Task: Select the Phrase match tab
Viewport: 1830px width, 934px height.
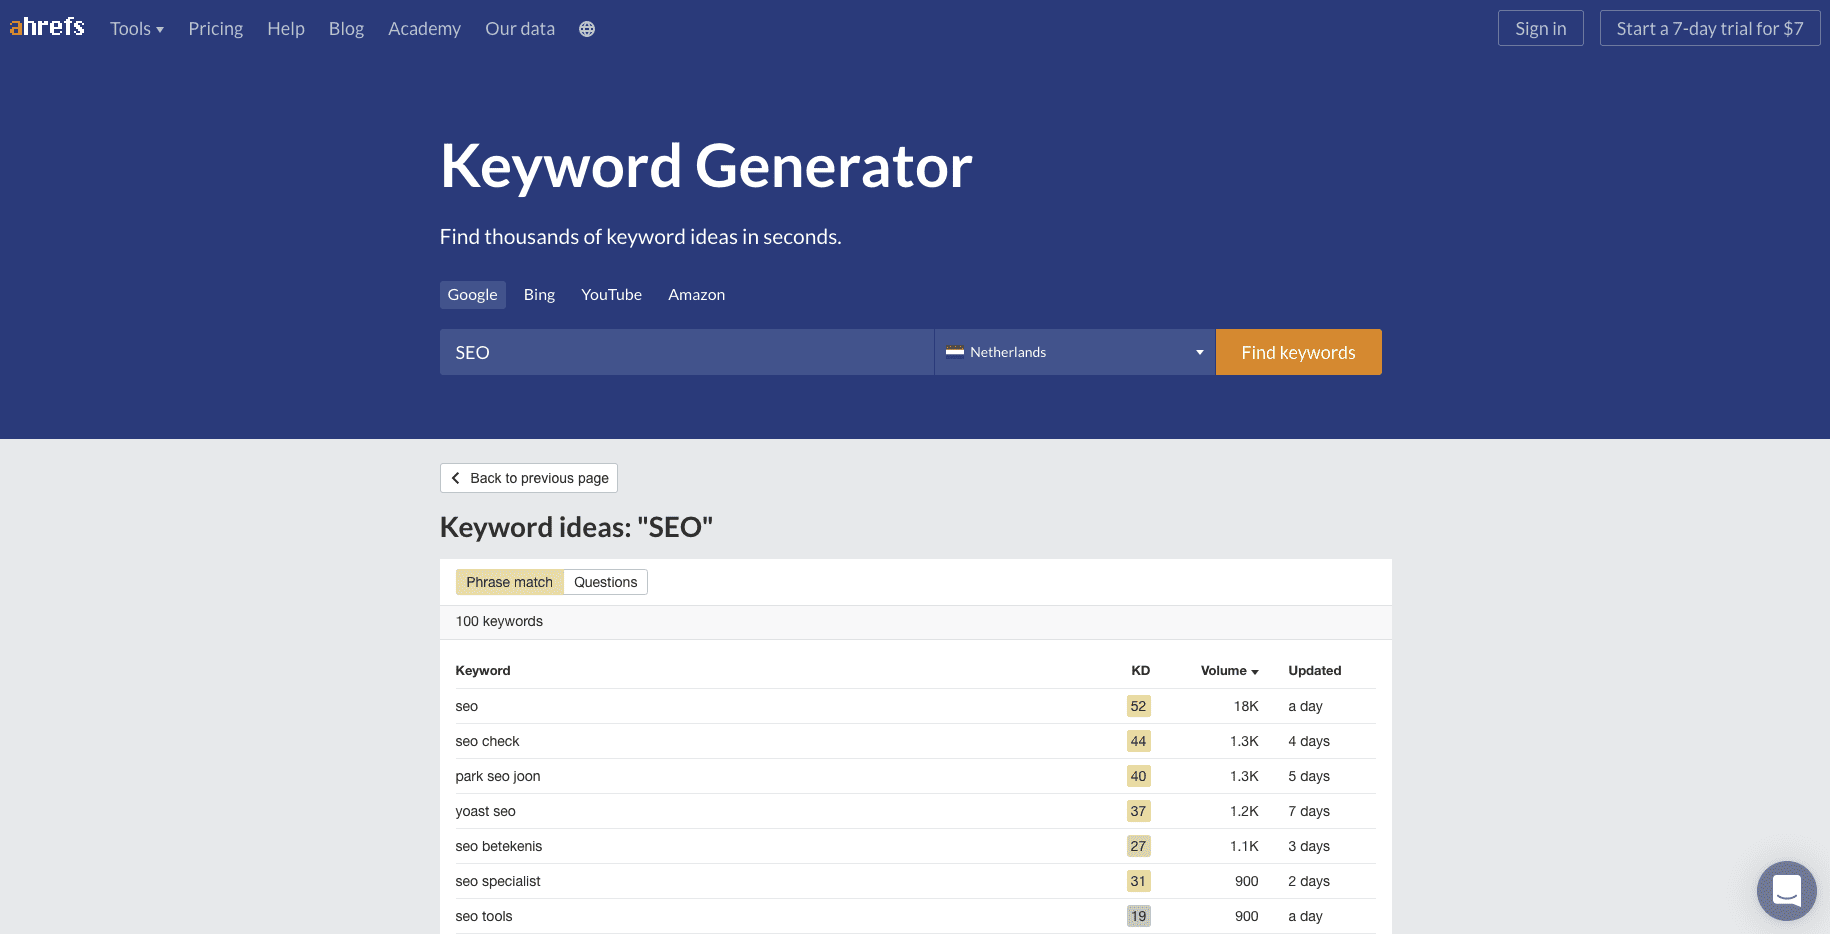Action: point(510,582)
